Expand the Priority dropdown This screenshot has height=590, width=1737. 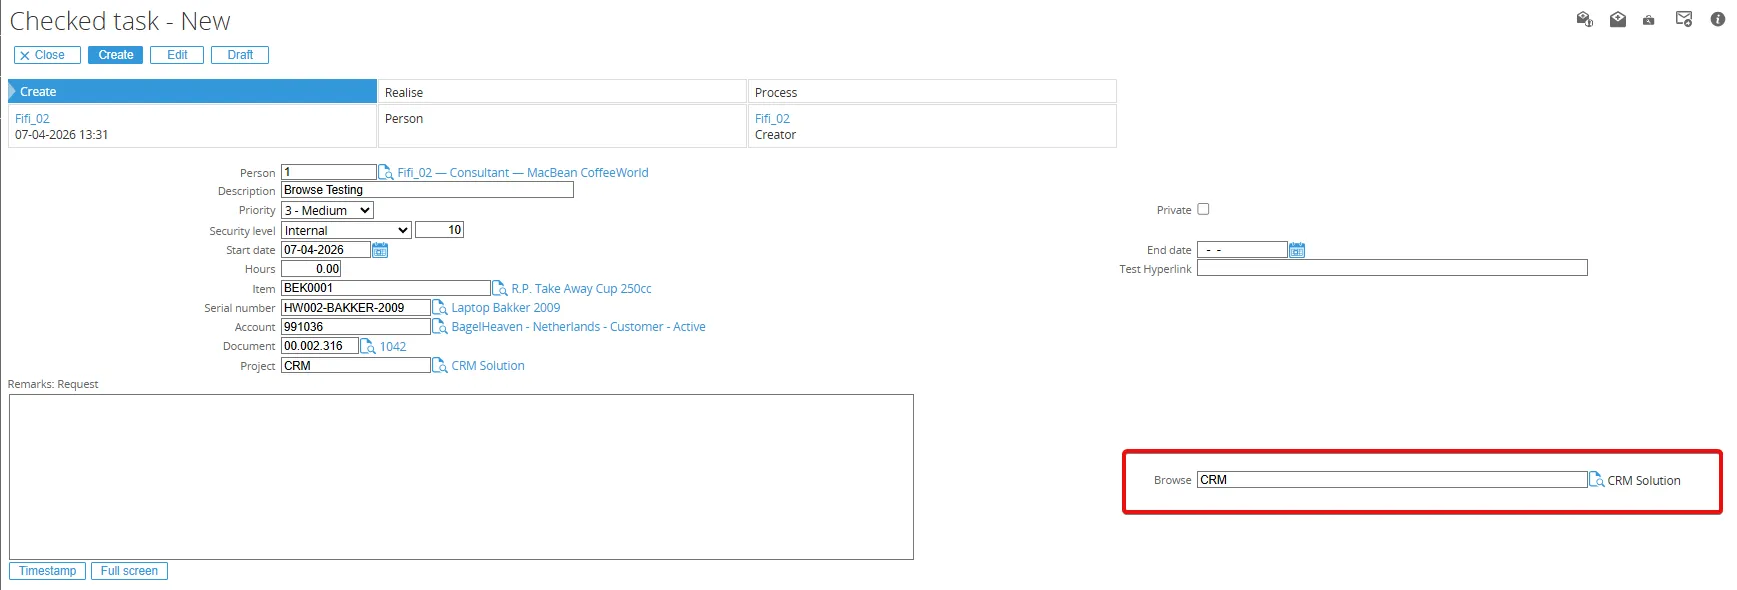[327, 210]
